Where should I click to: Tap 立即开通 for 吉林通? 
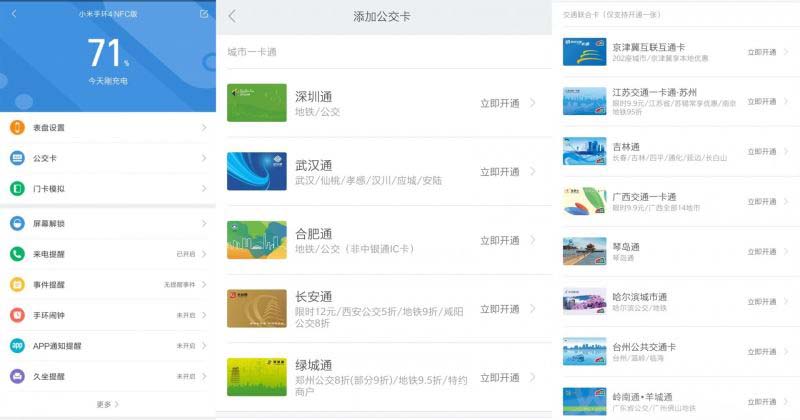pos(762,152)
